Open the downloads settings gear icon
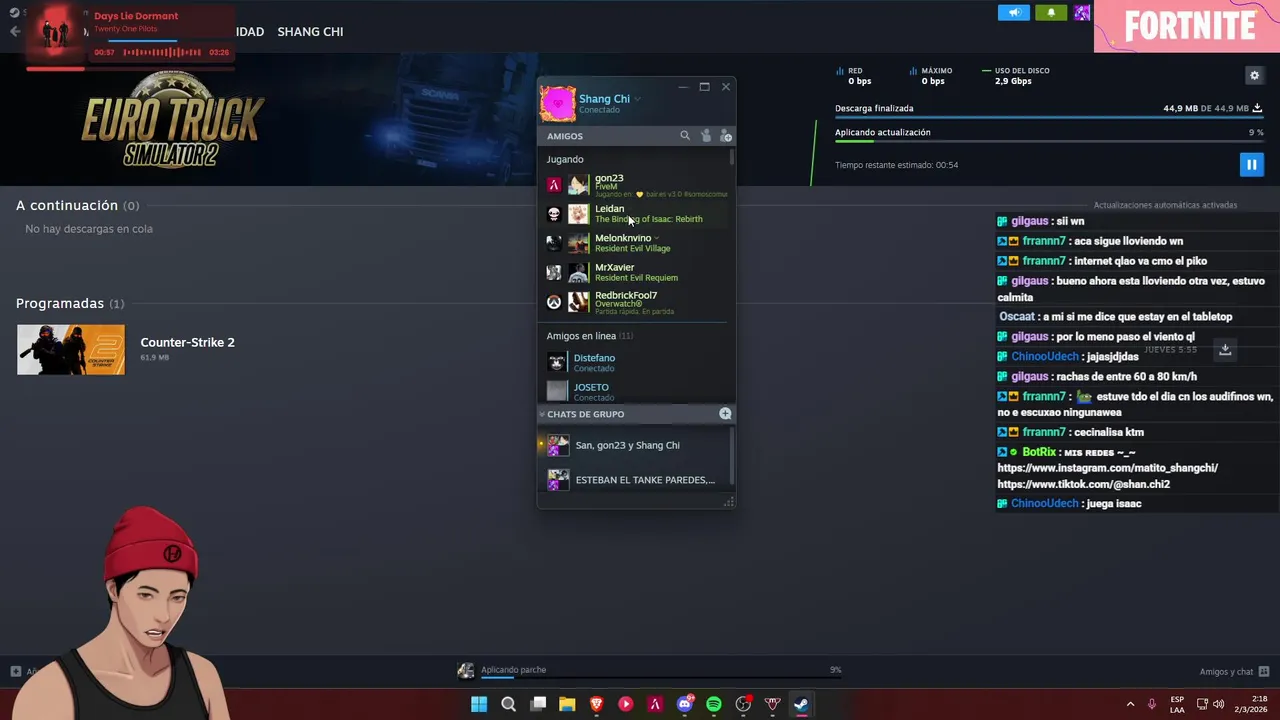1280x720 pixels. coord(1254,75)
